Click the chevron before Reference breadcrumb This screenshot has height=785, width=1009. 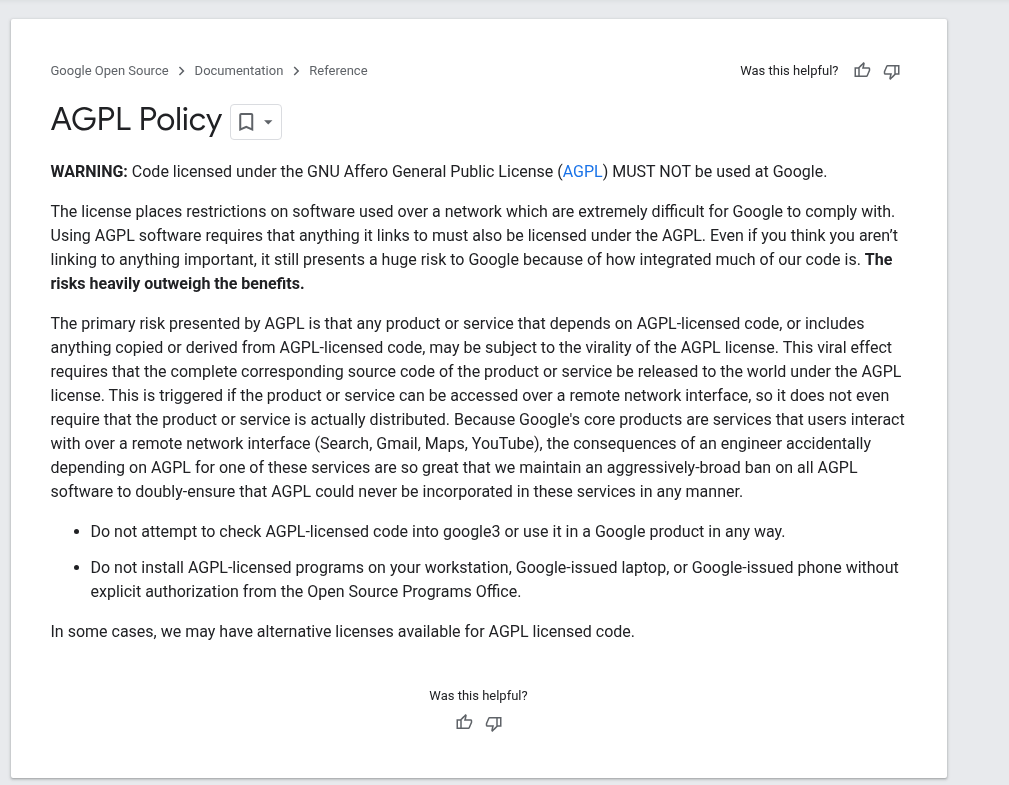click(x=296, y=71)
